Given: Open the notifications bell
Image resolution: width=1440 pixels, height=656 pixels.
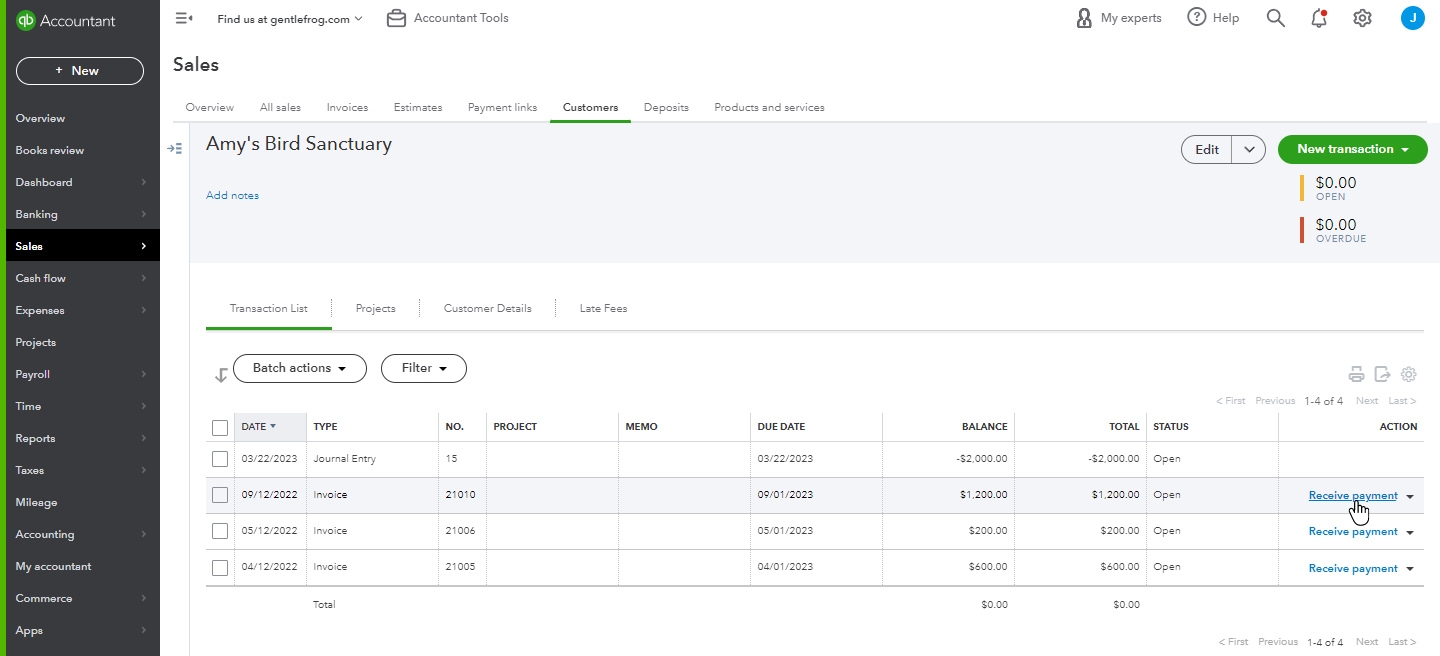Looking at the screenshot, I should pos(1319,18).
